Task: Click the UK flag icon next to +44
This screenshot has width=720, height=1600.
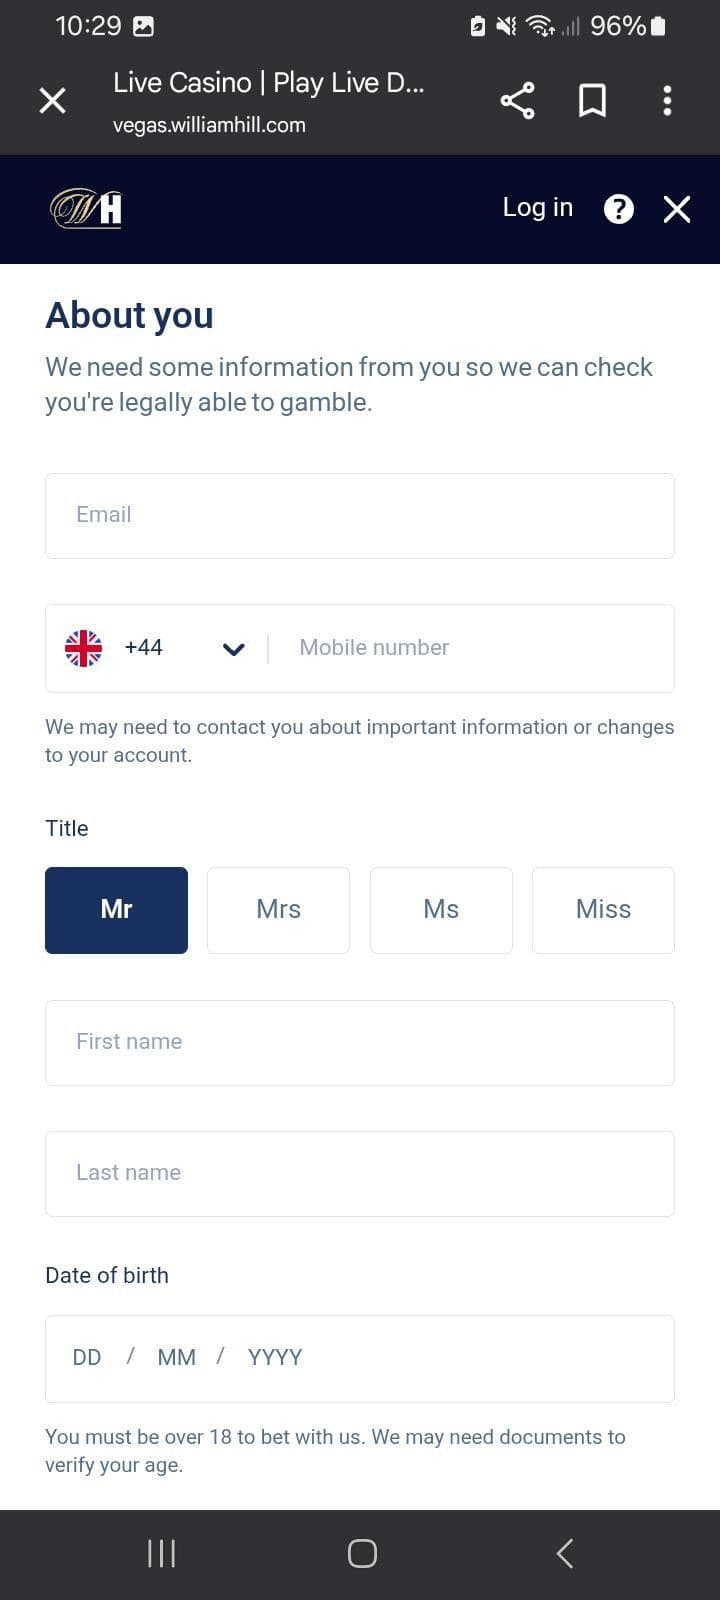Action: pos(83,648)
